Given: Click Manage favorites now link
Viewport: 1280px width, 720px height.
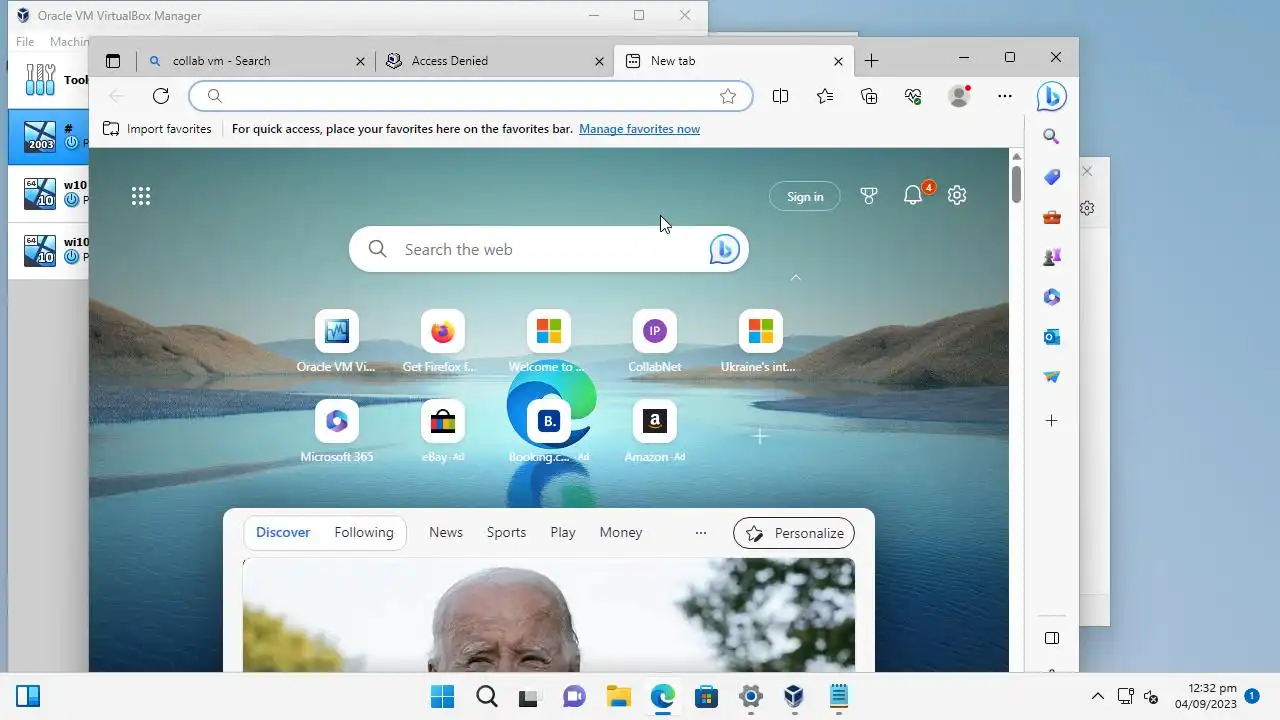Looking at the screenshot, I should pos(639,129).
